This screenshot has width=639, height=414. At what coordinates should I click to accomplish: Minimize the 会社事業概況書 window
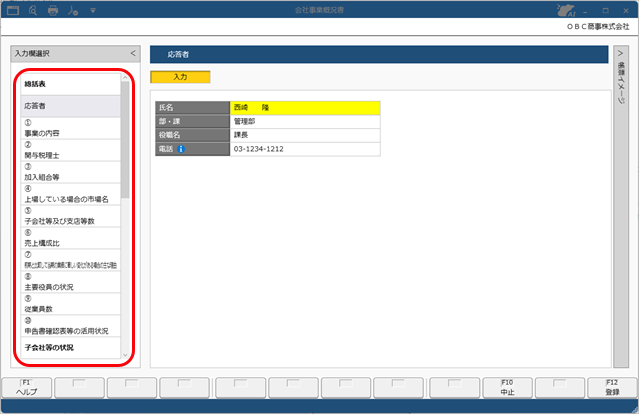pyautogui.click(x=585, y=11)
